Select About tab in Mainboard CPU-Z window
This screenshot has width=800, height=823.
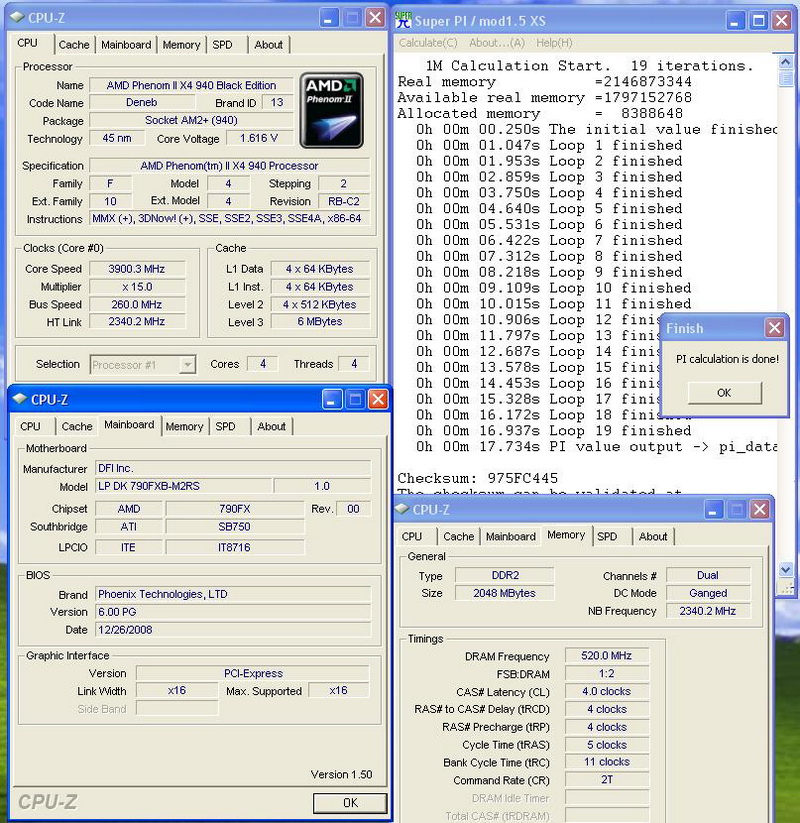click(x=271, y=427)
